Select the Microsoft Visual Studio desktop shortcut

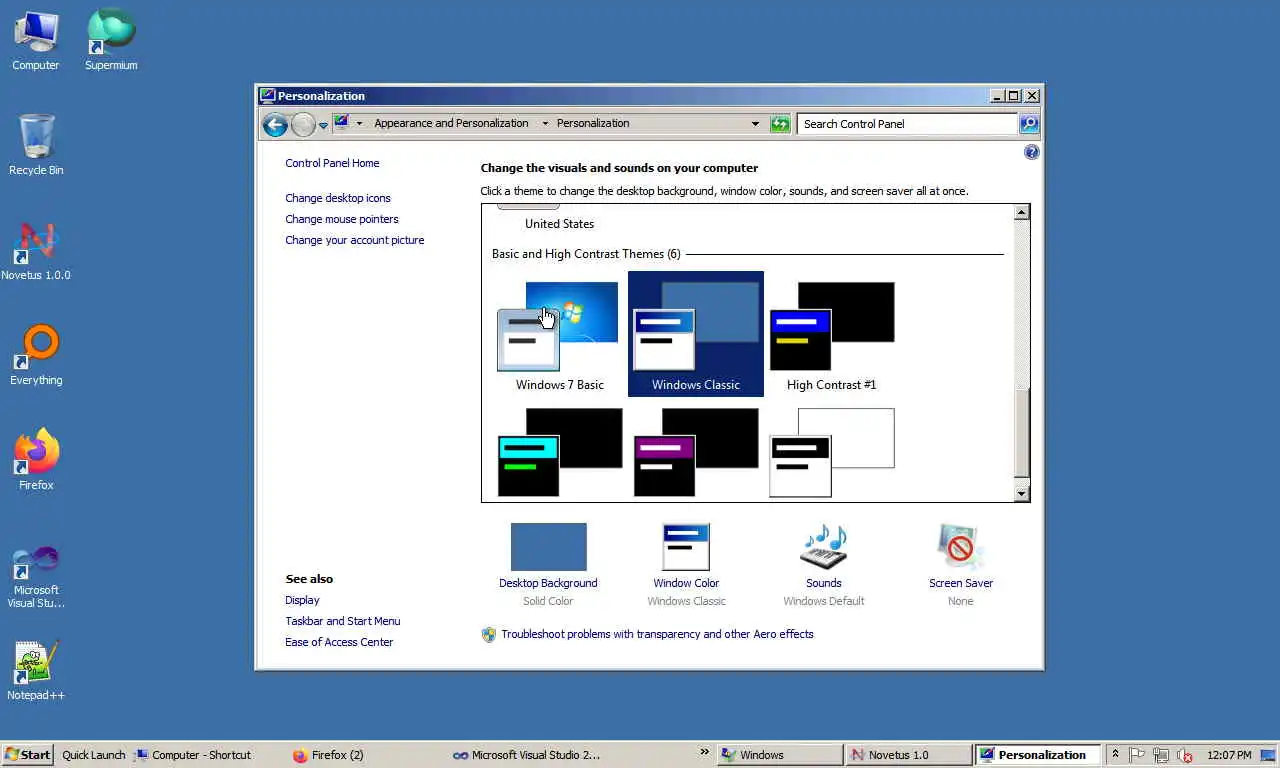tap(36, 575)
